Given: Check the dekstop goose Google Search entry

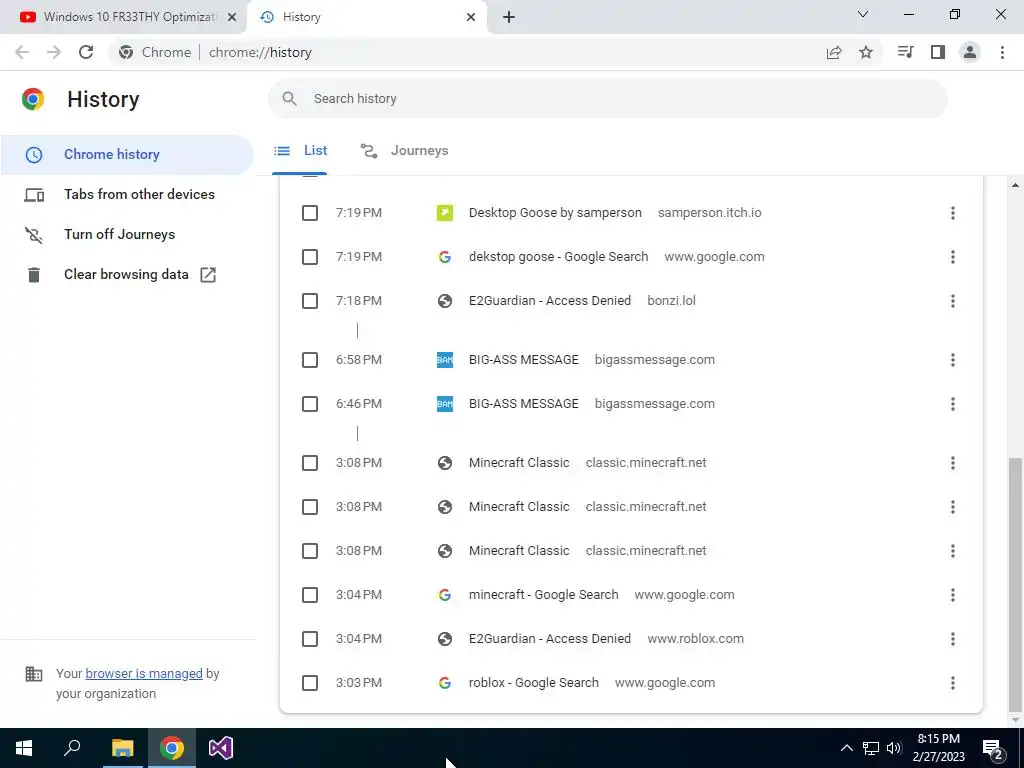Looking at the screenshot, I should (310, 257).
